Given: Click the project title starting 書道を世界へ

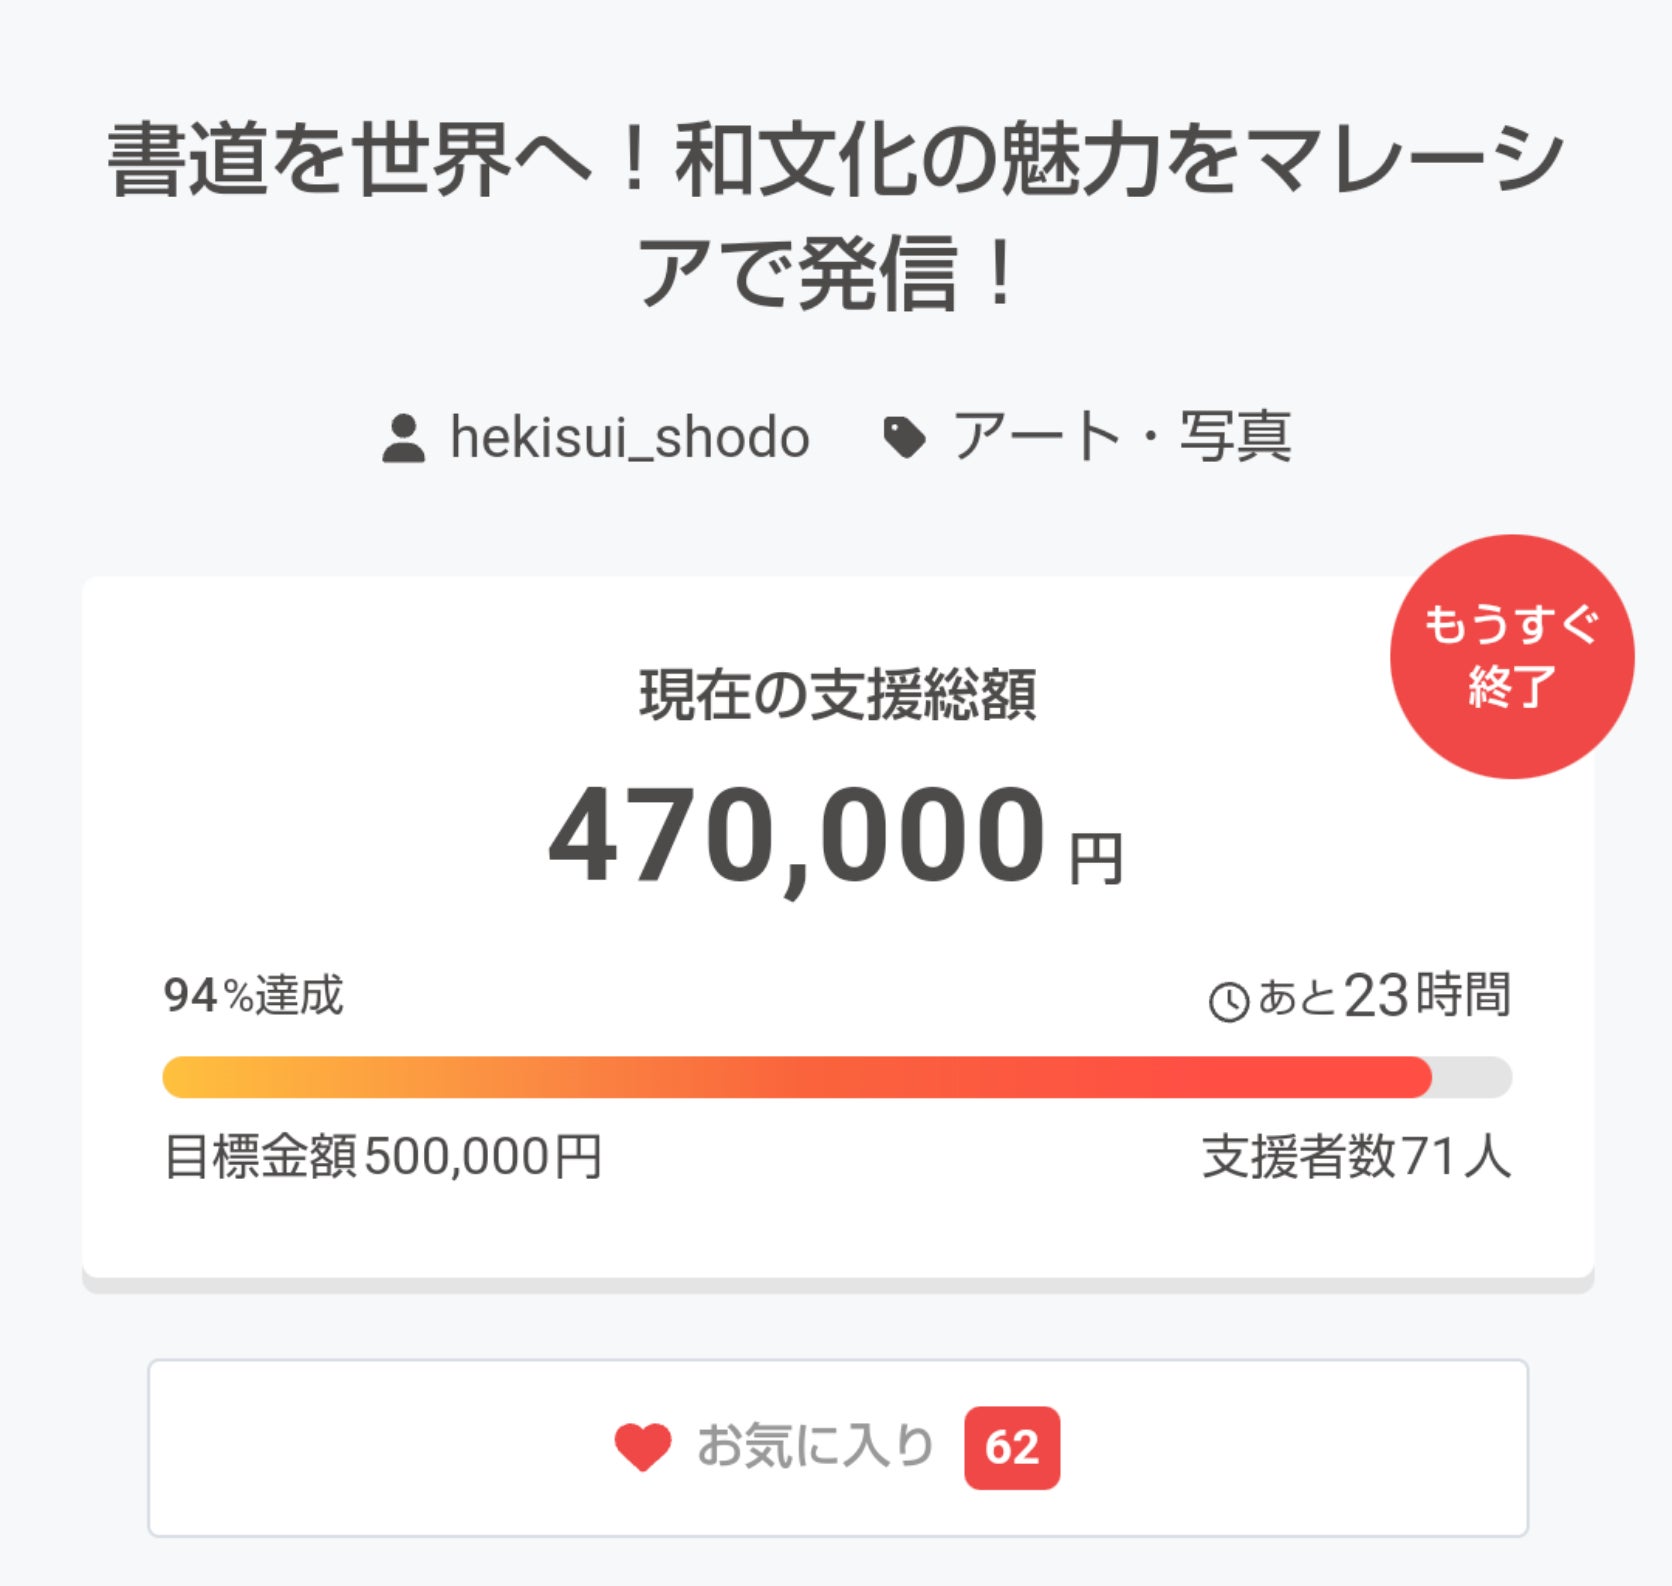Looking at the screenshot, I should [x=836, y=160].
